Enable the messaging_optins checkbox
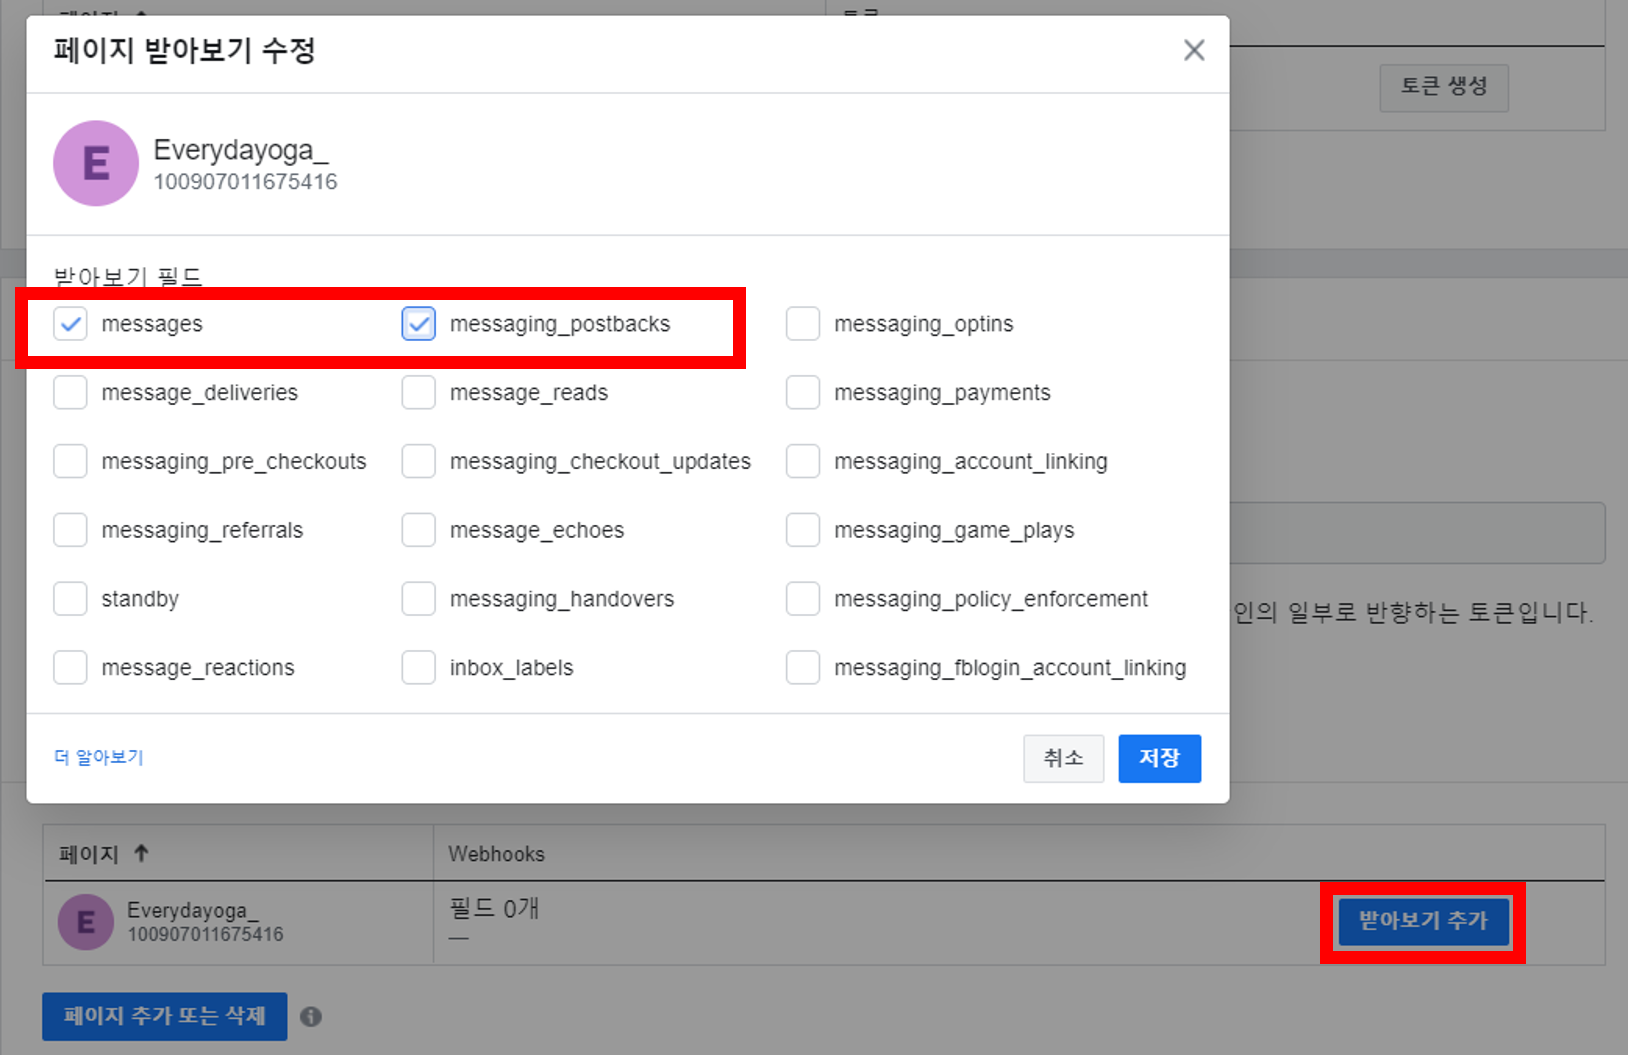 [802, 324]
